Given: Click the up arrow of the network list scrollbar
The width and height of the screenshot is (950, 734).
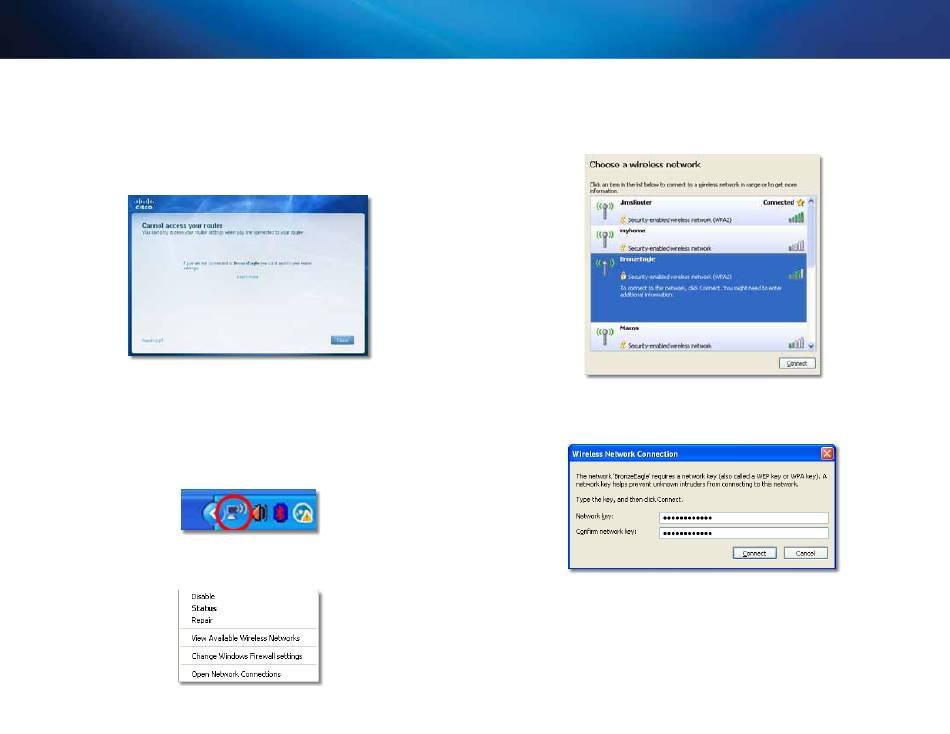Looking at the screenshot, I should (811, 201).
